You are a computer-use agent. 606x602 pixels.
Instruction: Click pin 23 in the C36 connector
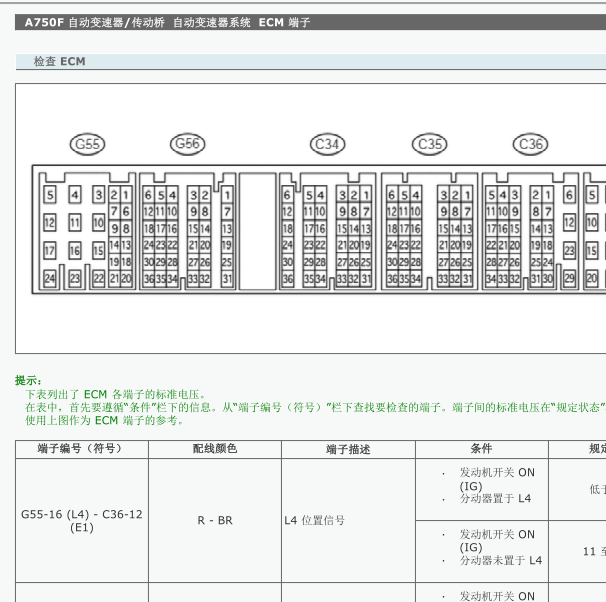click(569, 251)
